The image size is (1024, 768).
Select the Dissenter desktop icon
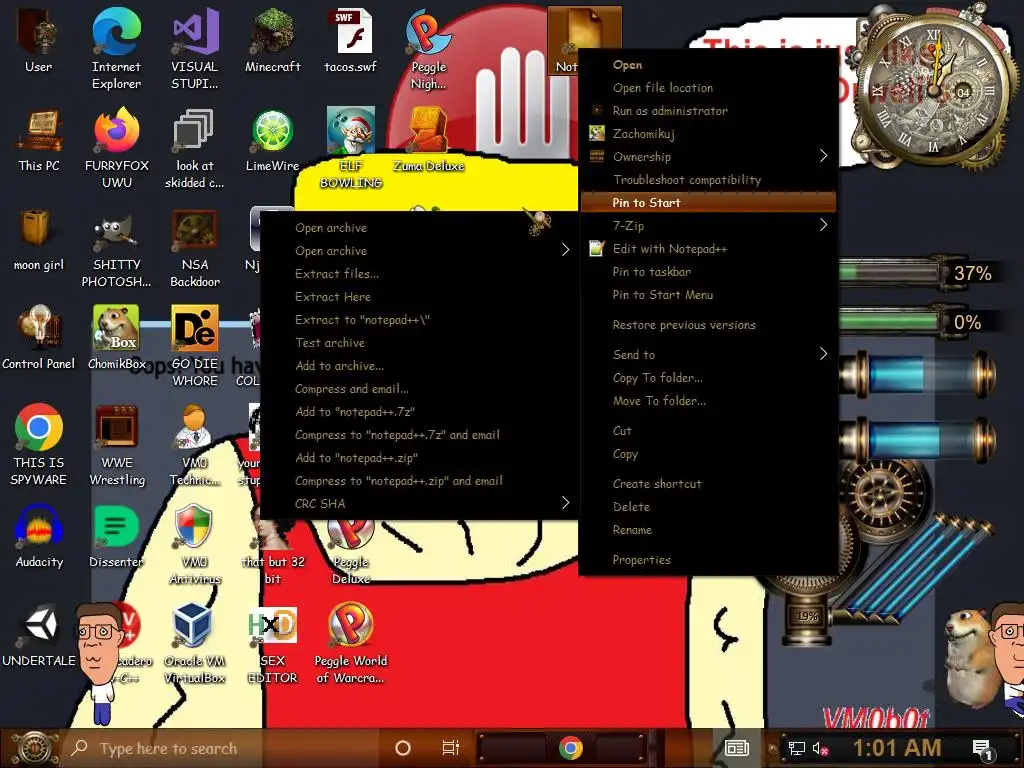click(116, 537)
